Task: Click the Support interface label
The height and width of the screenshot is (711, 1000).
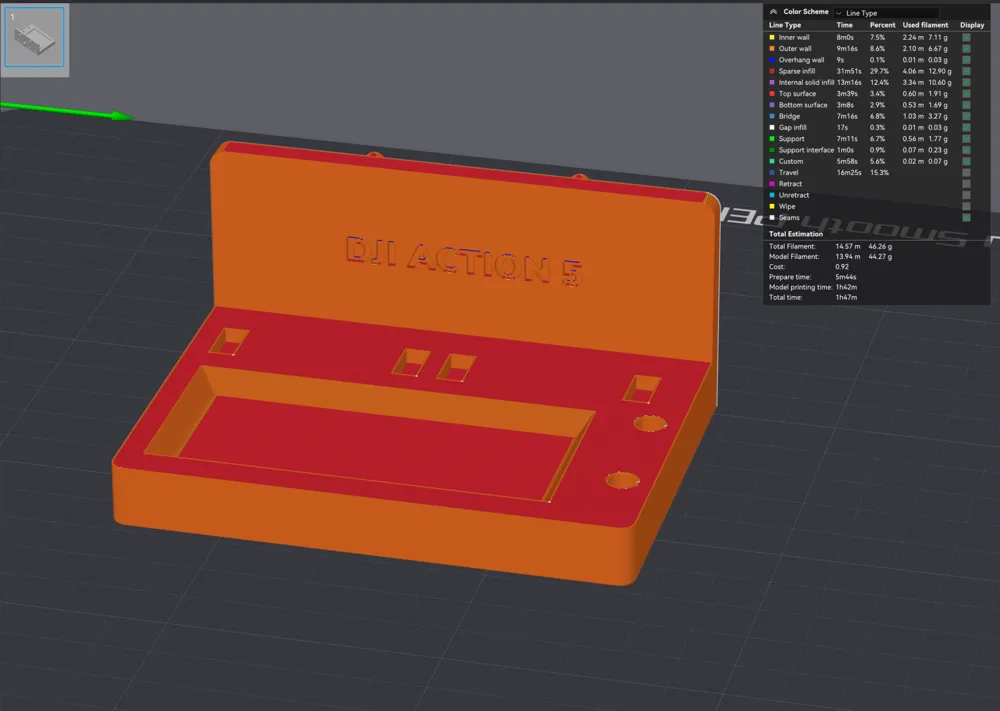Action: 806,150
